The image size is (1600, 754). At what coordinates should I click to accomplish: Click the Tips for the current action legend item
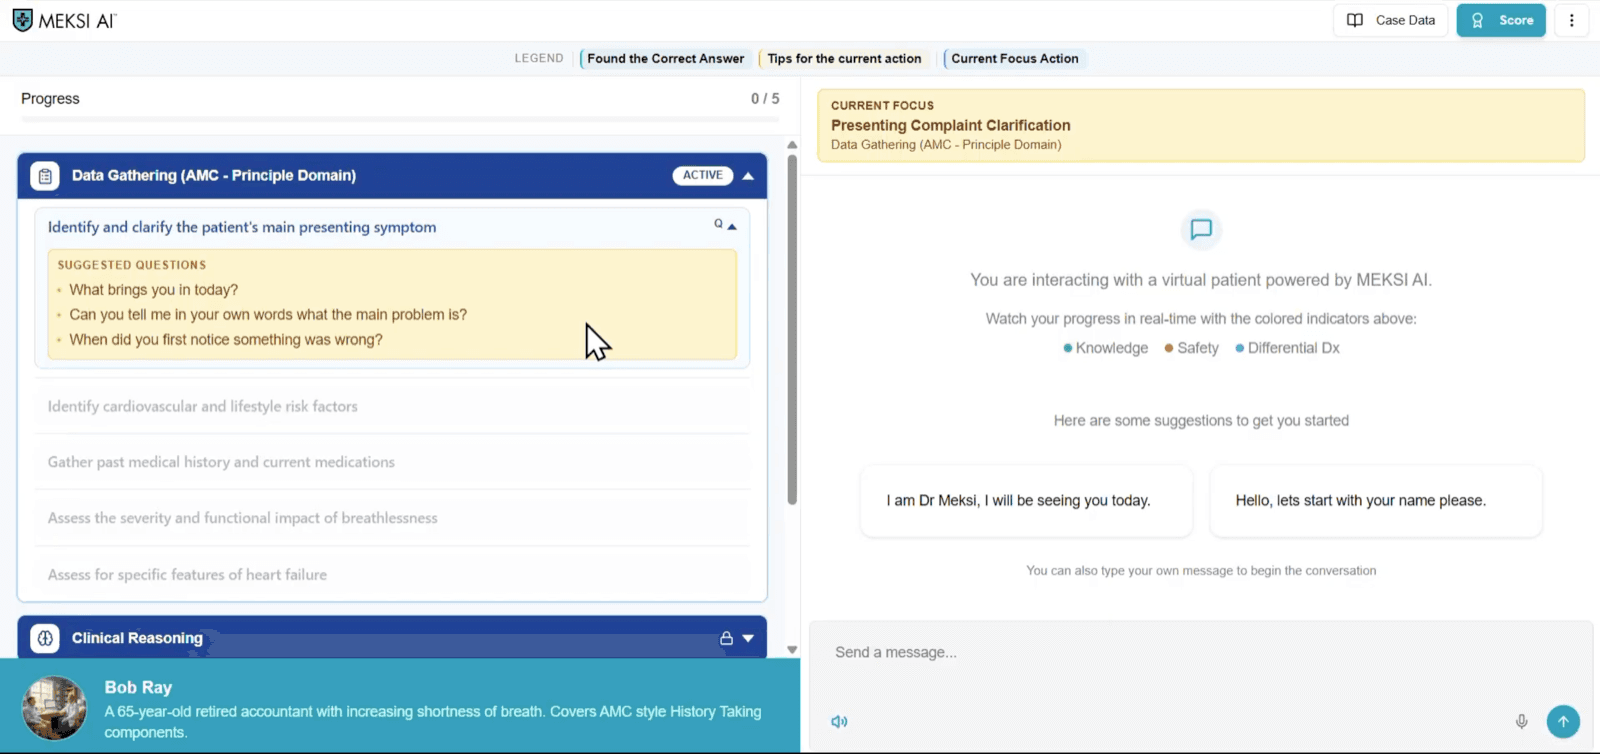point(843,59)
